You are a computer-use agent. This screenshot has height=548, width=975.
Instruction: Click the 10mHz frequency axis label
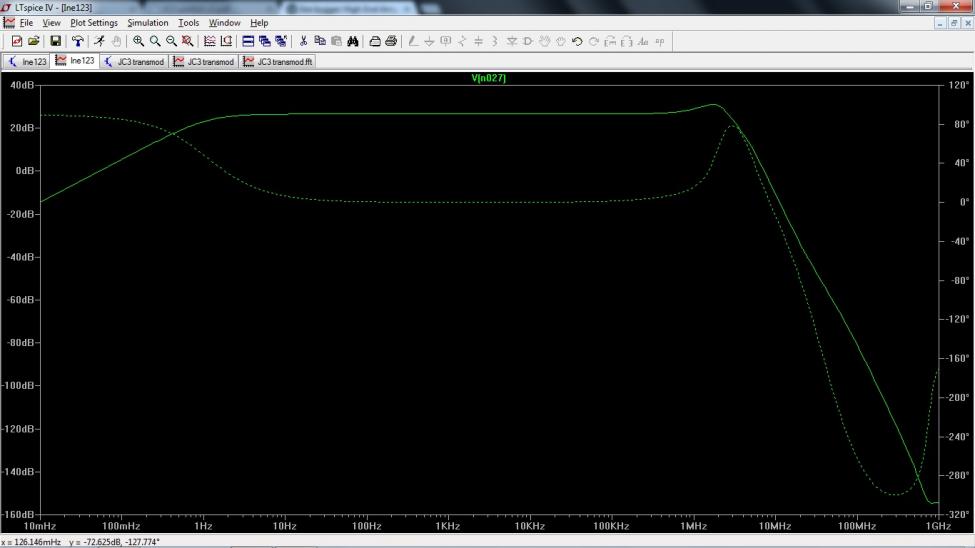(x=40, y=526)
